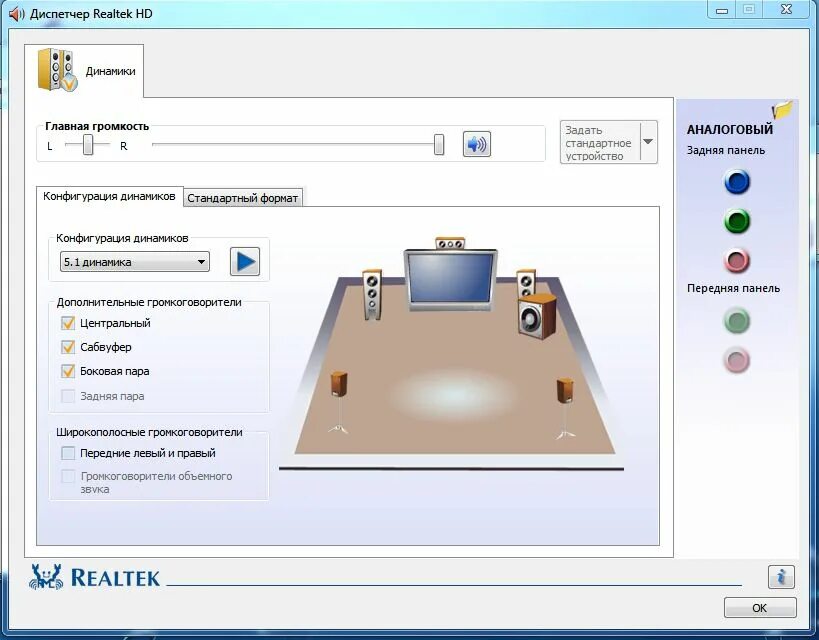Play the speaker test with the blue arrow
This screenshot has height=640, width=819.
[245, 261]
